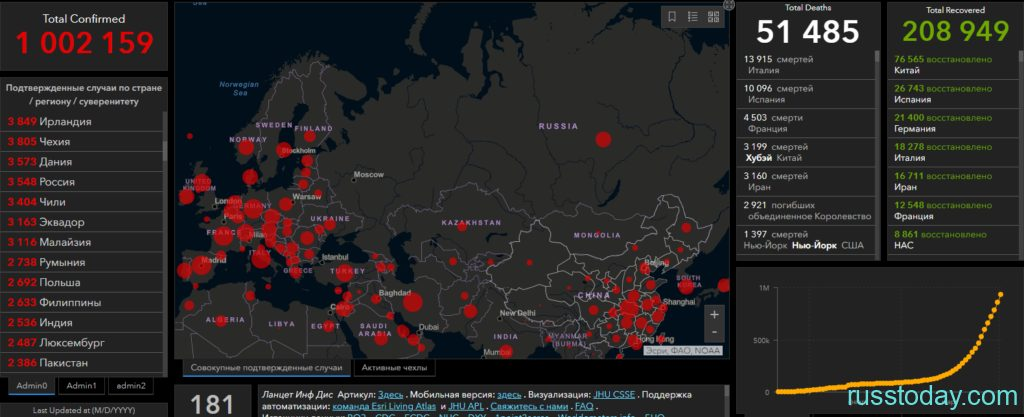Zoom in the map with plus
This screenshot has height=417, width=1024.
pos(714,315)
